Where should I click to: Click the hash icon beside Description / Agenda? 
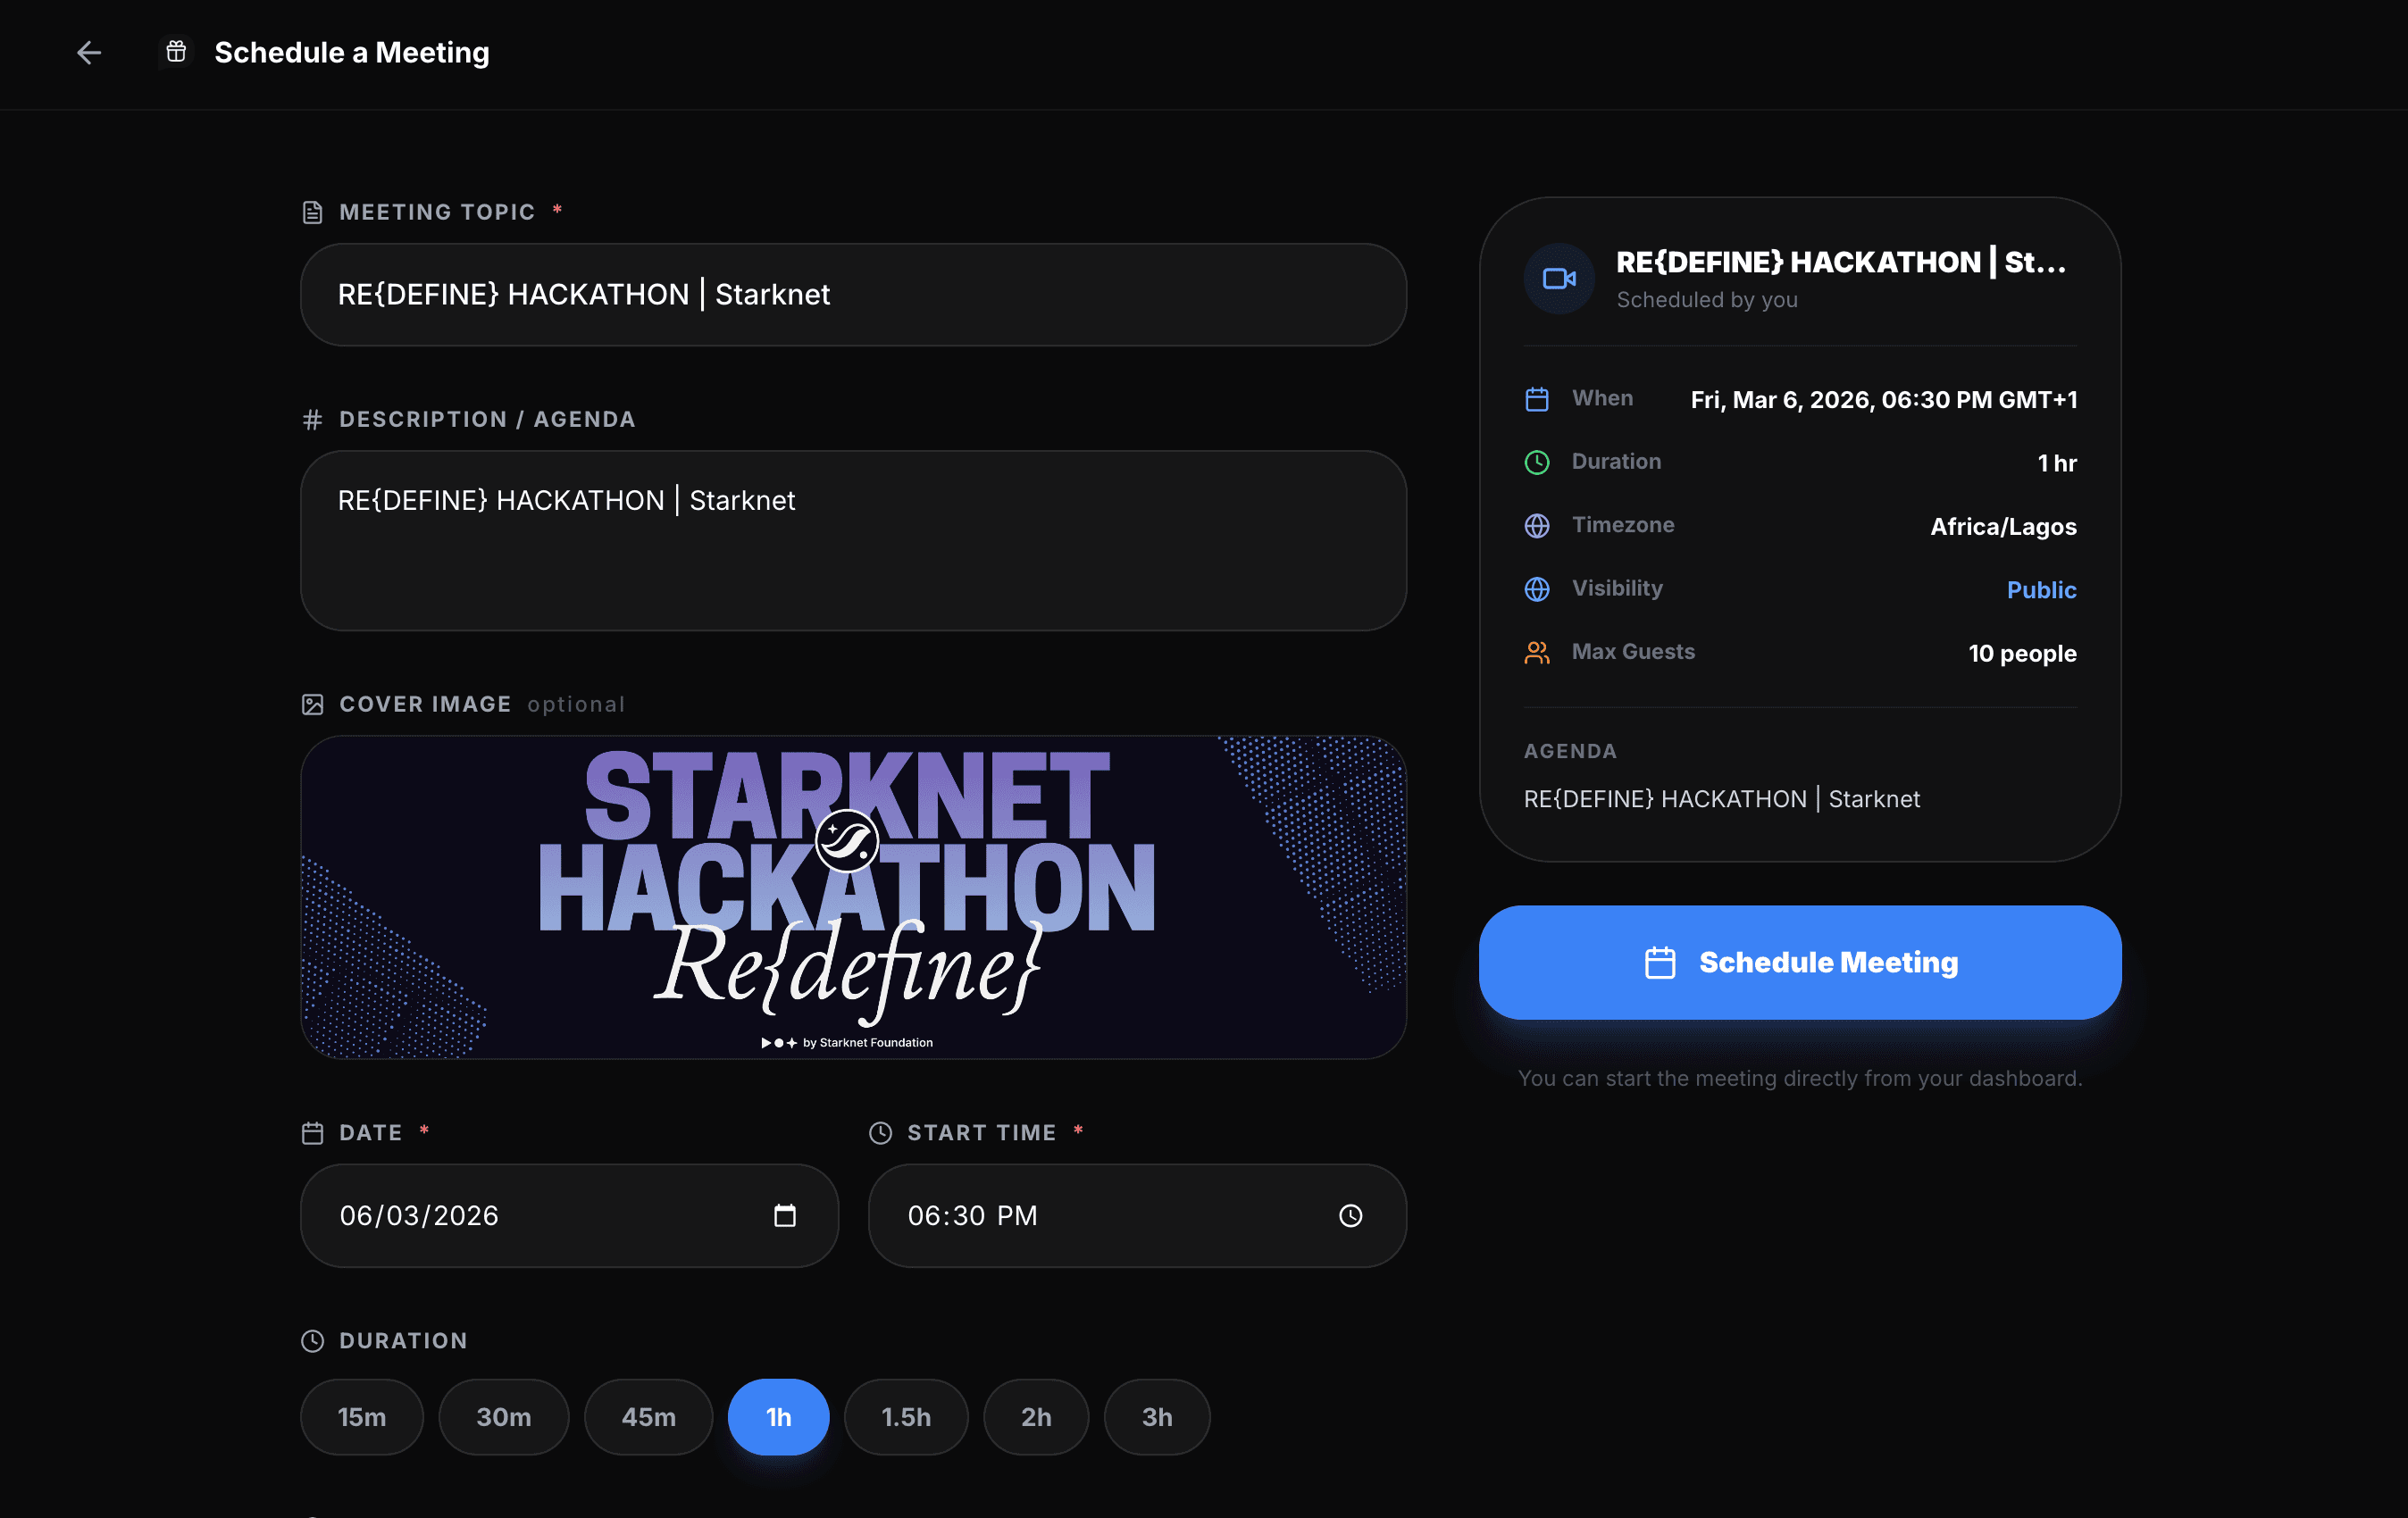pos(312,419)
